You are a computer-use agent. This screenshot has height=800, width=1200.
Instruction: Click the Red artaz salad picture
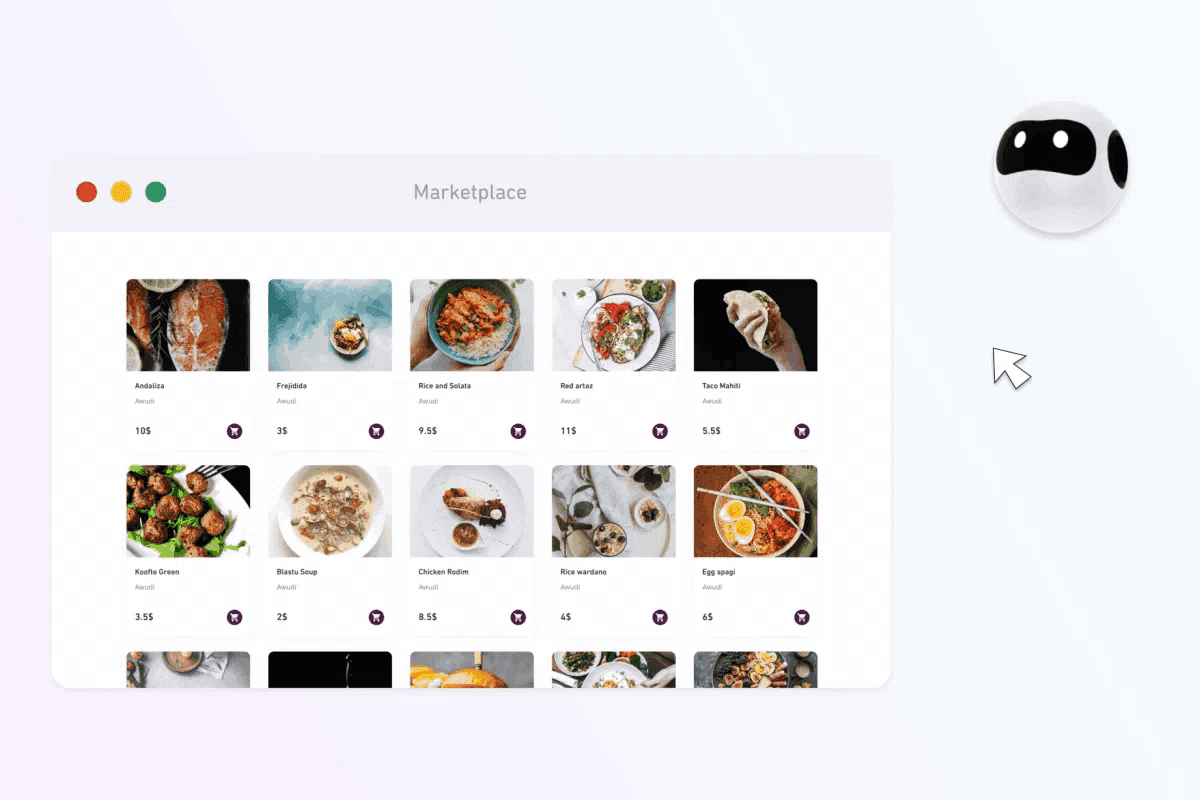click(614, 325)
